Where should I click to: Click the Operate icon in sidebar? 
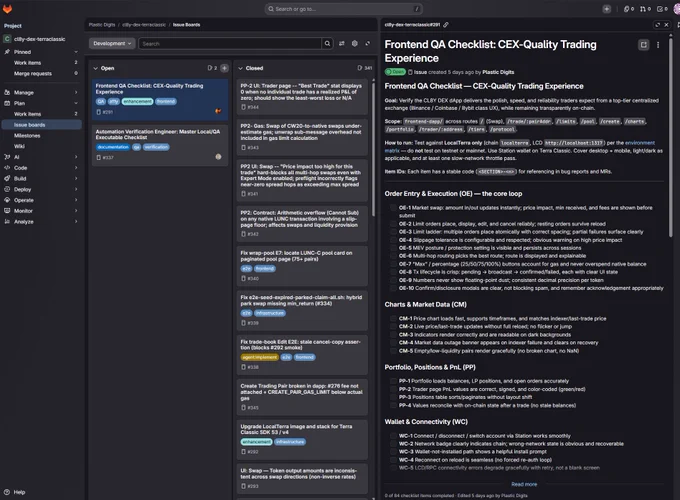click(x=7, y=200)
